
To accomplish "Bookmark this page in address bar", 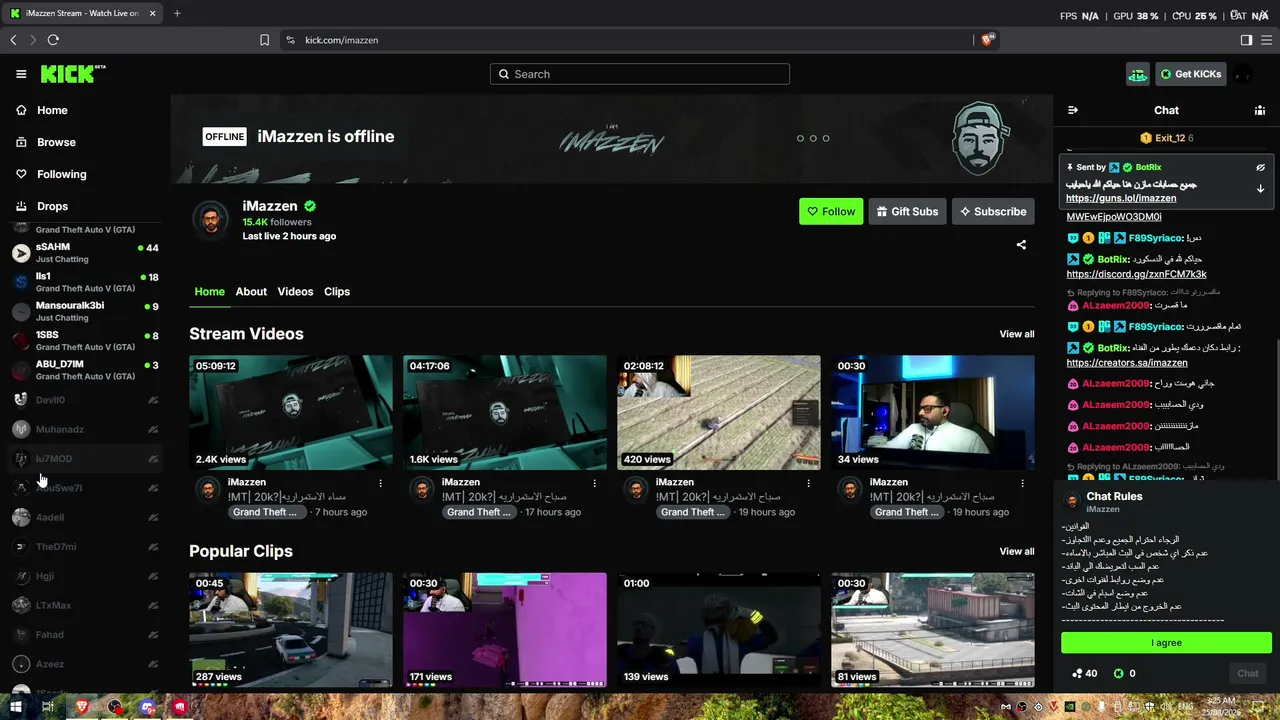I will coord(264,40).
